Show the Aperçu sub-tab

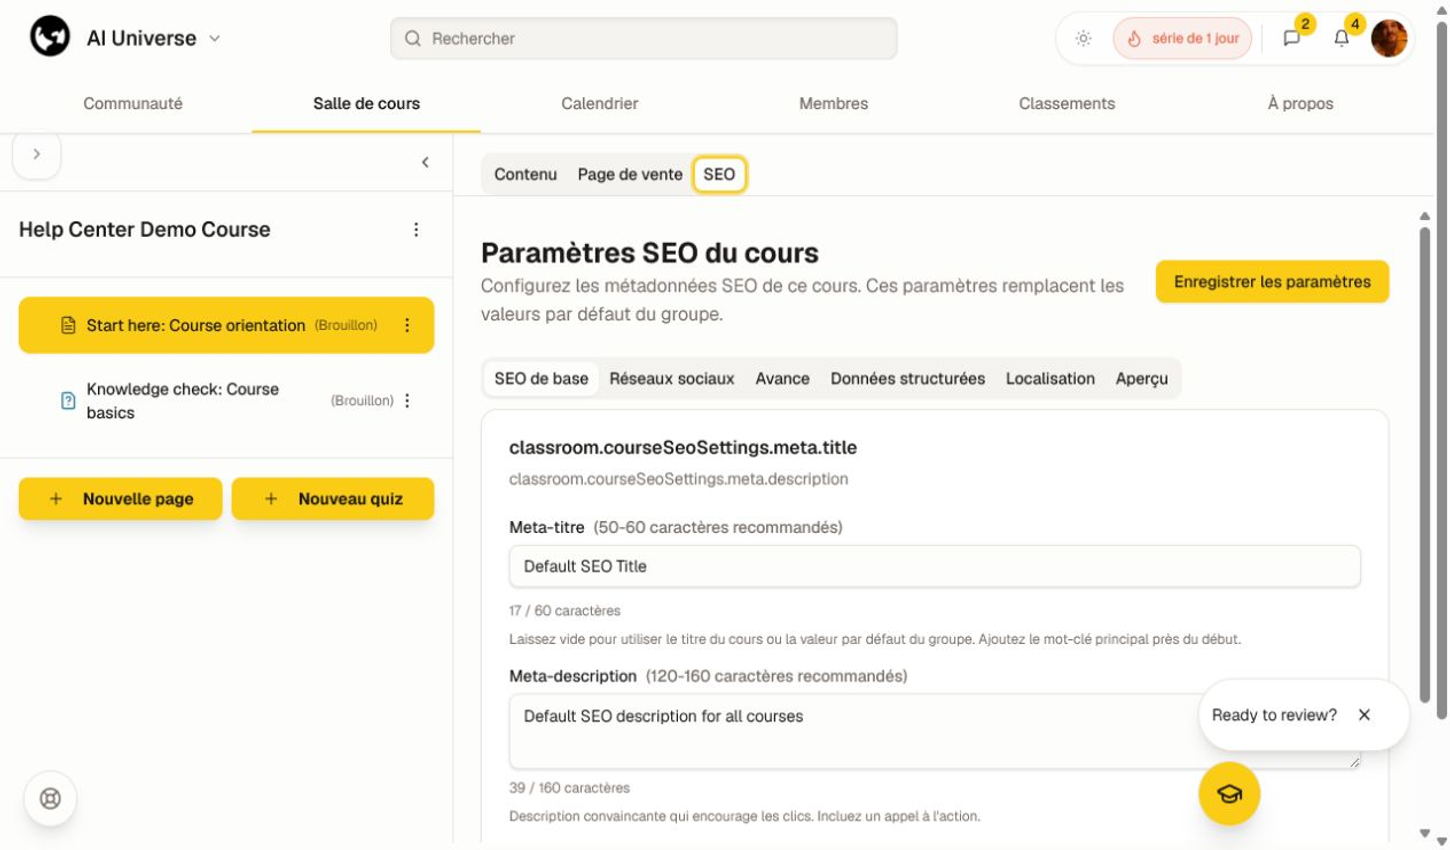[x=1142, y=378]
